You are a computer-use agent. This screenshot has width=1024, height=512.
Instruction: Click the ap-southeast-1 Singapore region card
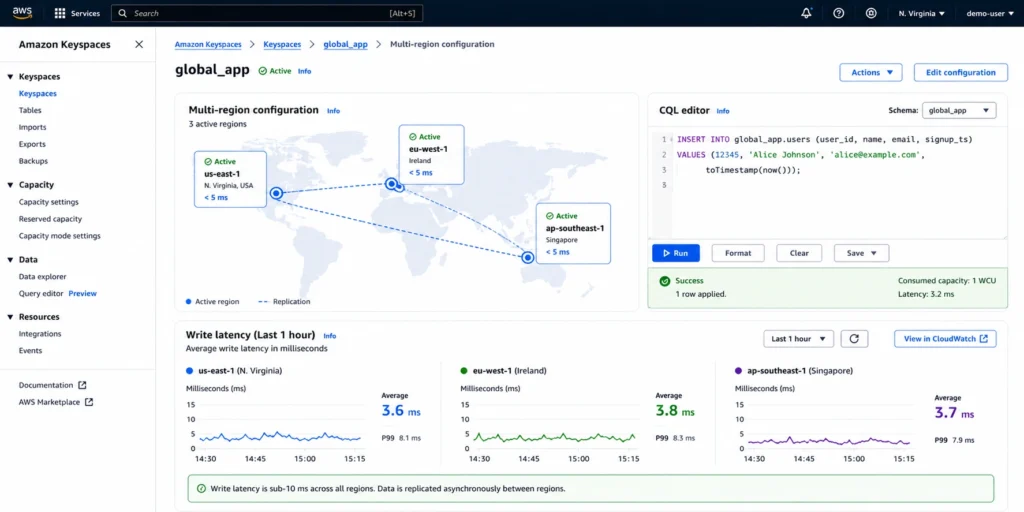point(573,233)
